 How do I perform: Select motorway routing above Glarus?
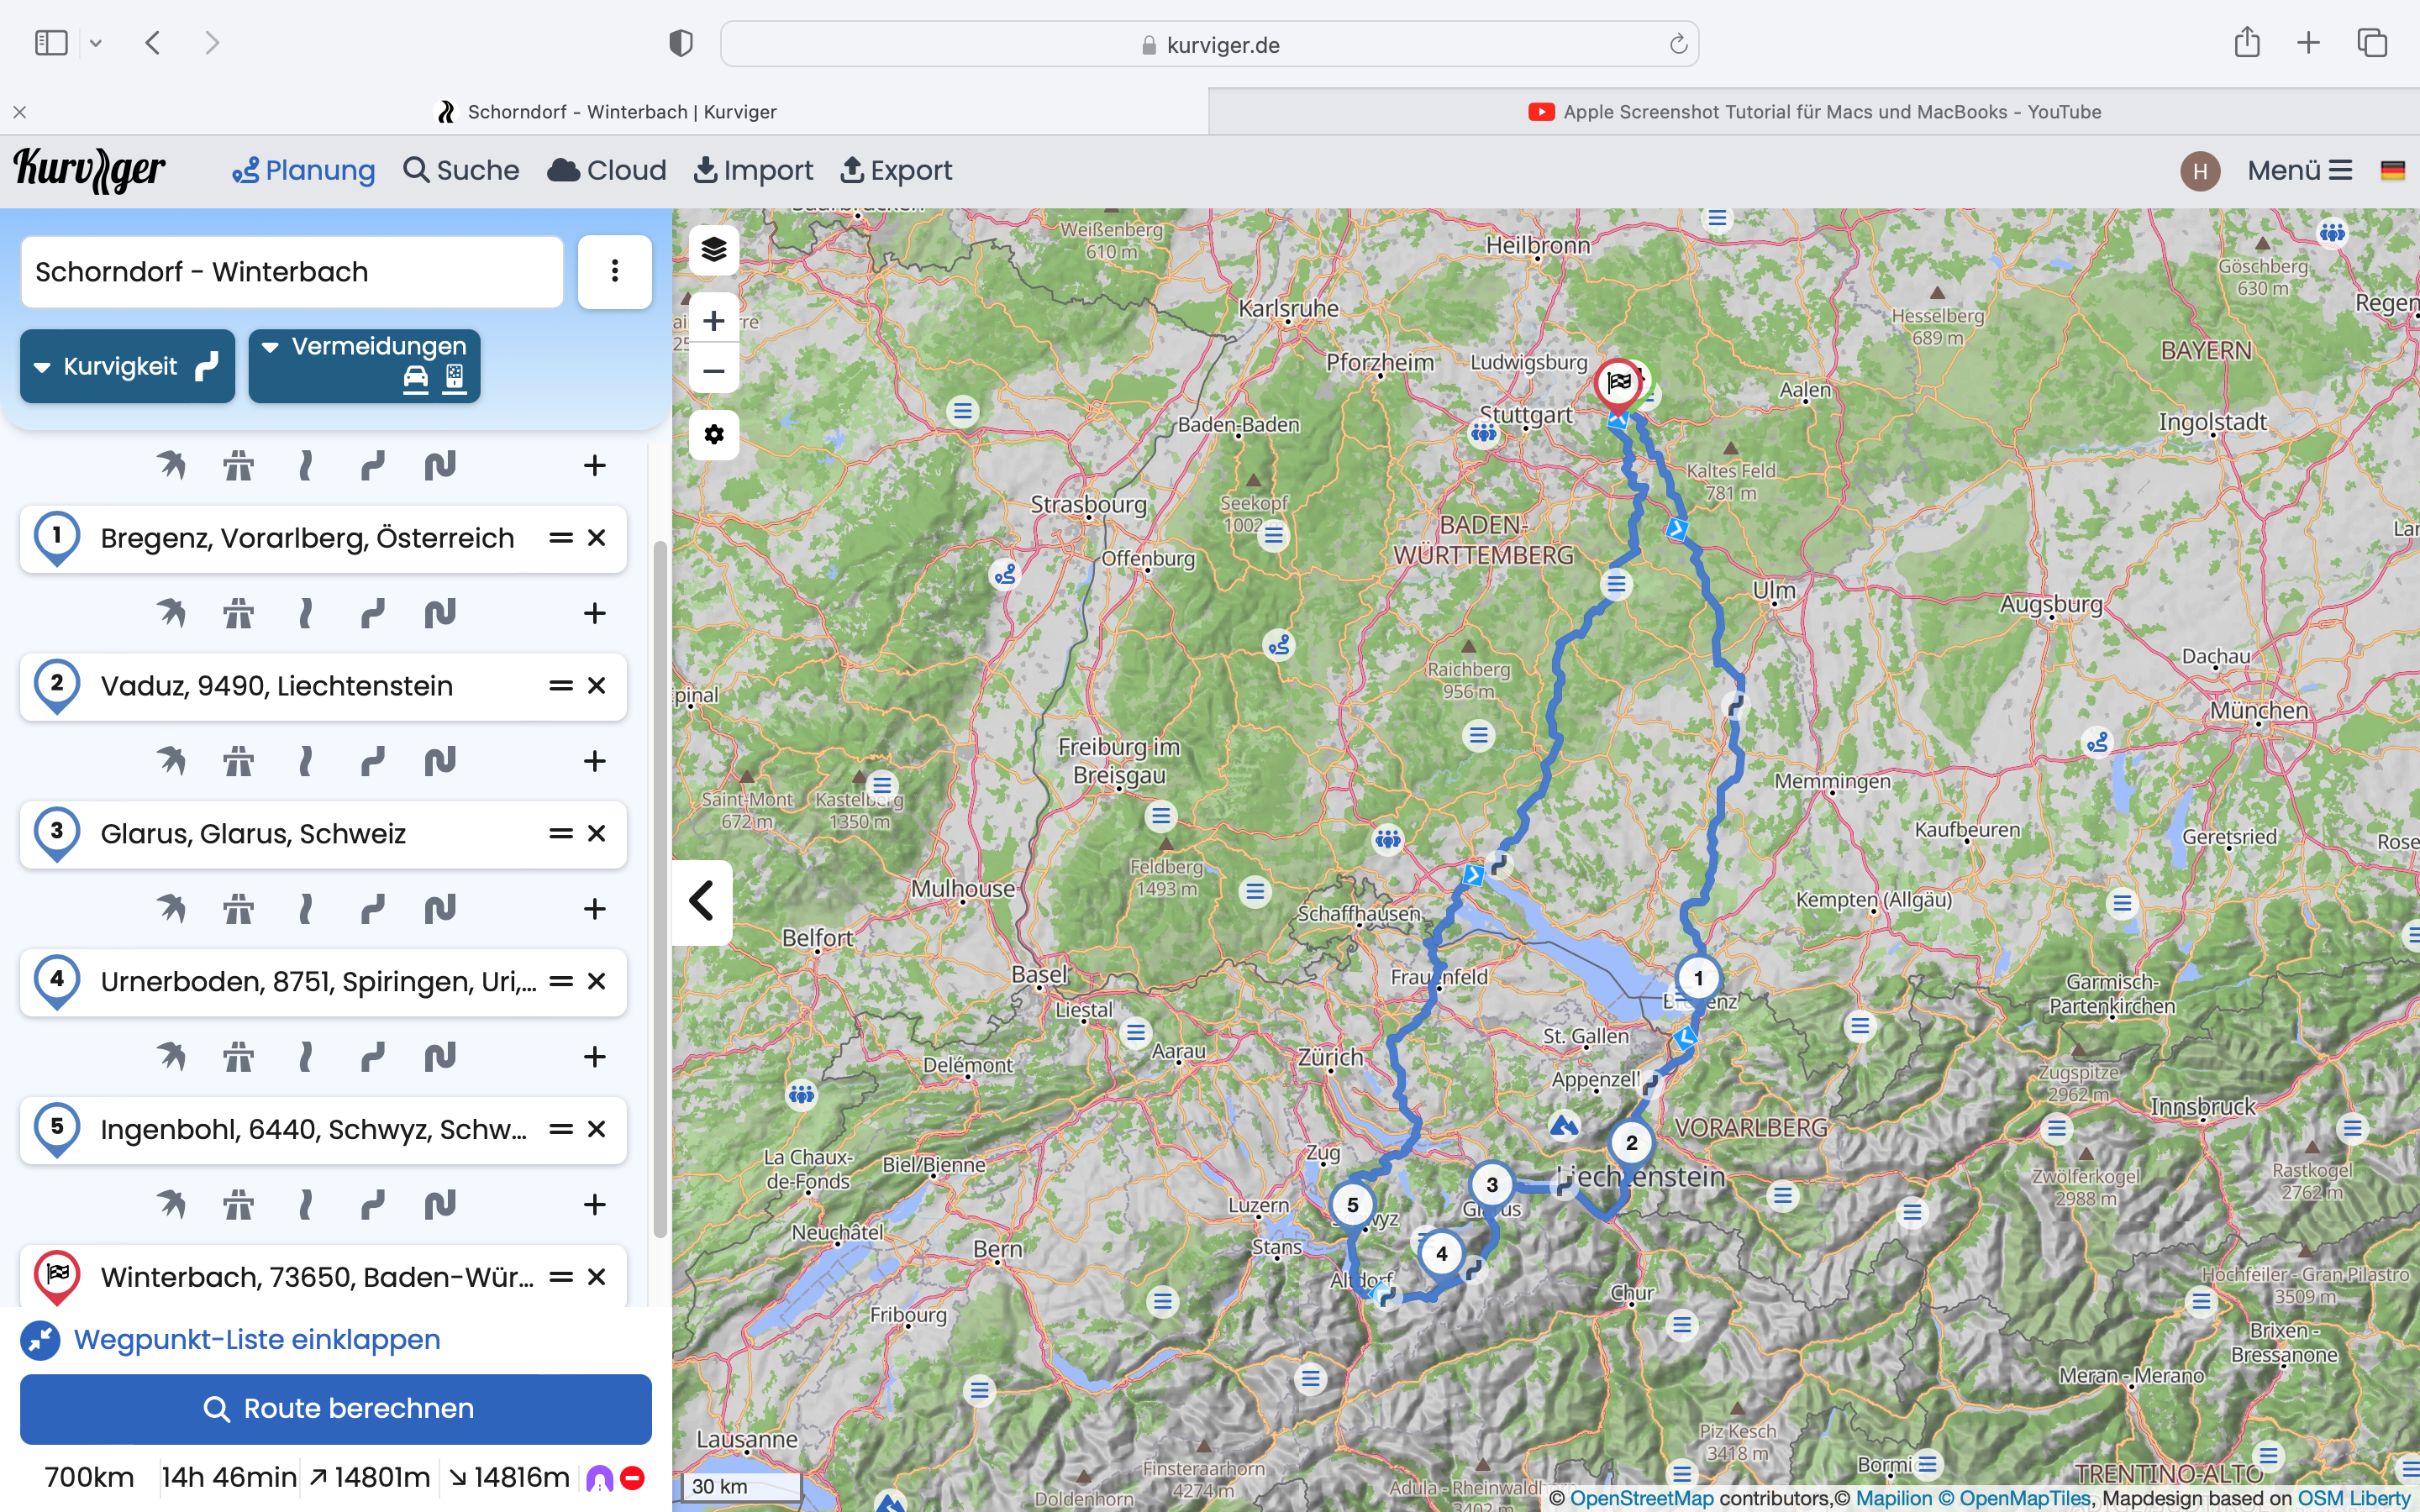(238, 761)
